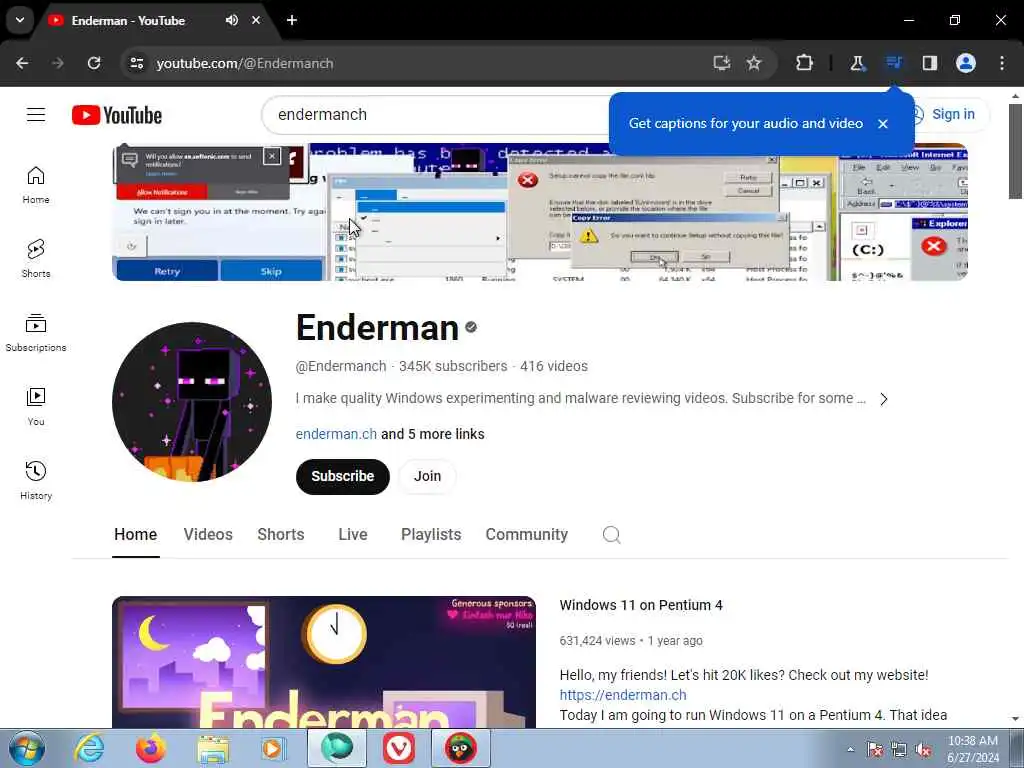
Task: Go to Home in the YouTube sidebar
Action: point(36,185)
